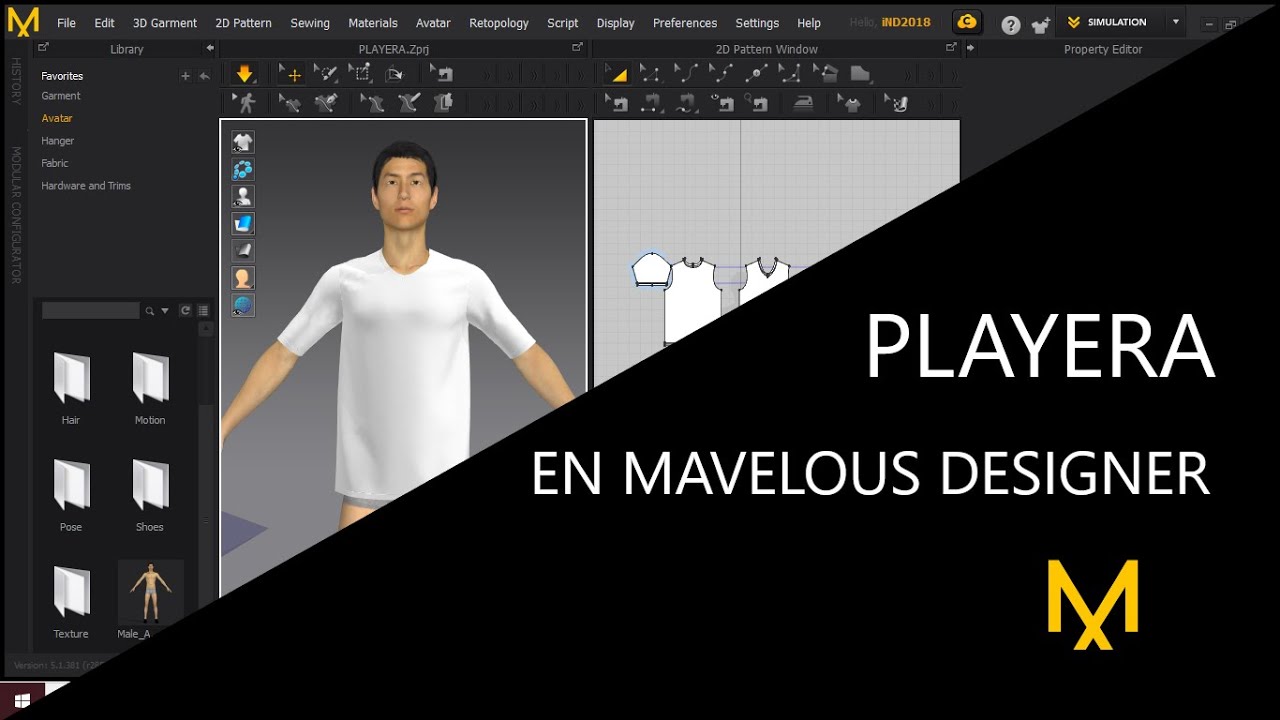Open the 3D Garment menu

point(165,23)
